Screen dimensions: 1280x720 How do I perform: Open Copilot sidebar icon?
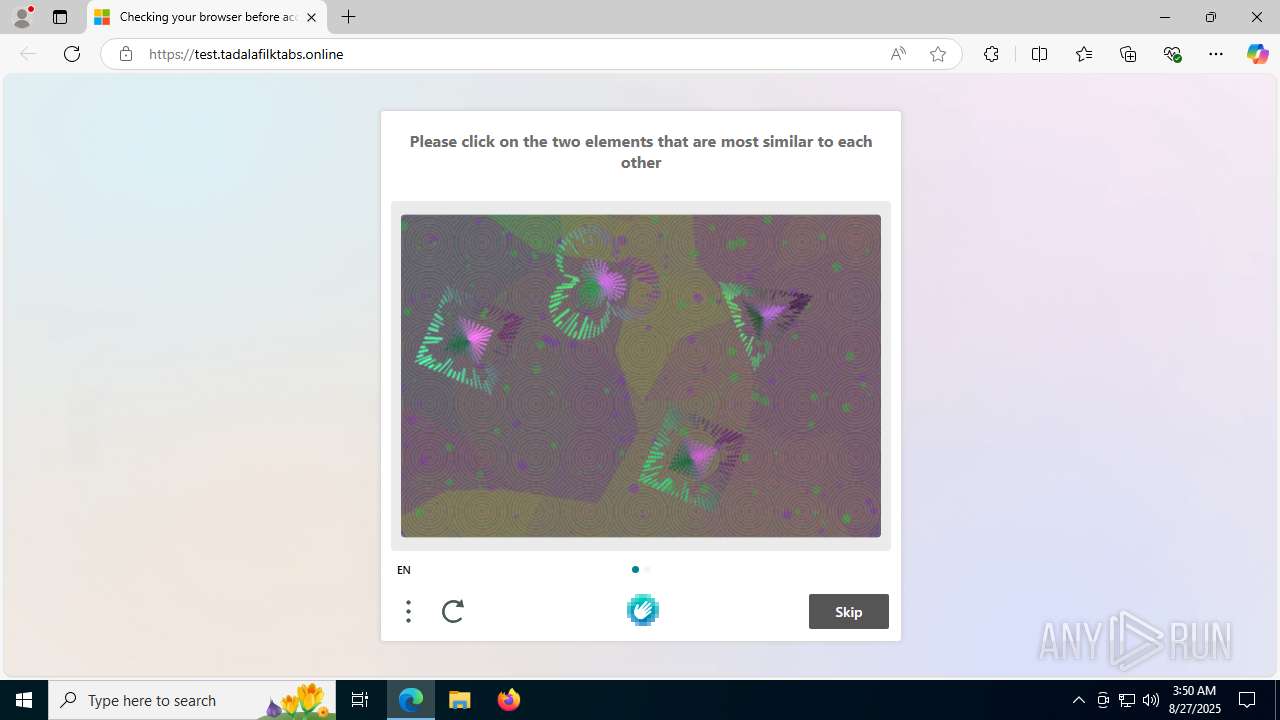(1257, 54)
